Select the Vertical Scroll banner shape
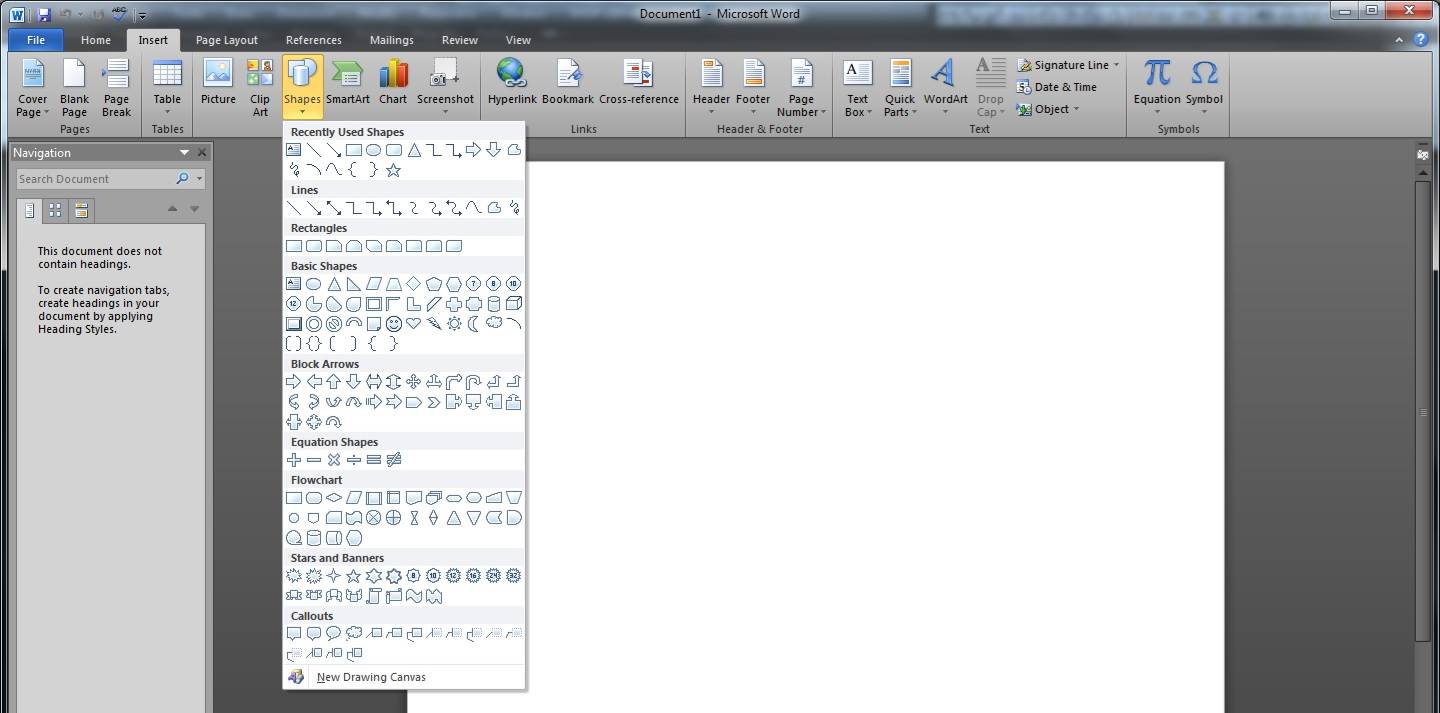Viewport: 1440px width, 713px height. 374,596
